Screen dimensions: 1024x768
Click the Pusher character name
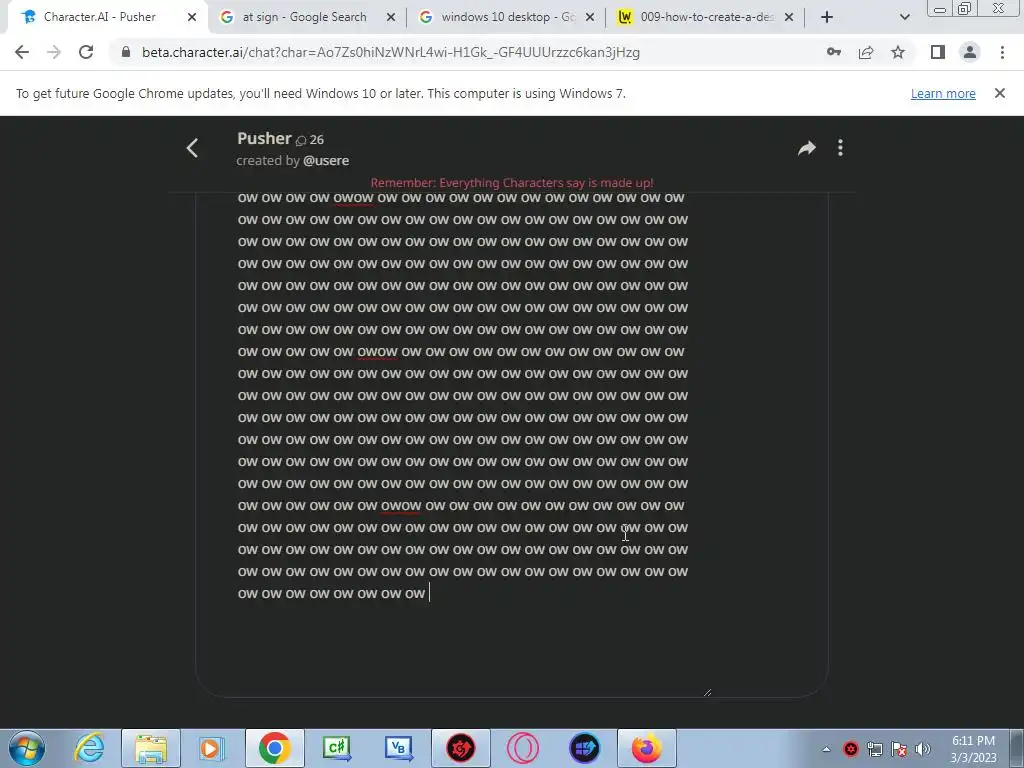(264, 138)
